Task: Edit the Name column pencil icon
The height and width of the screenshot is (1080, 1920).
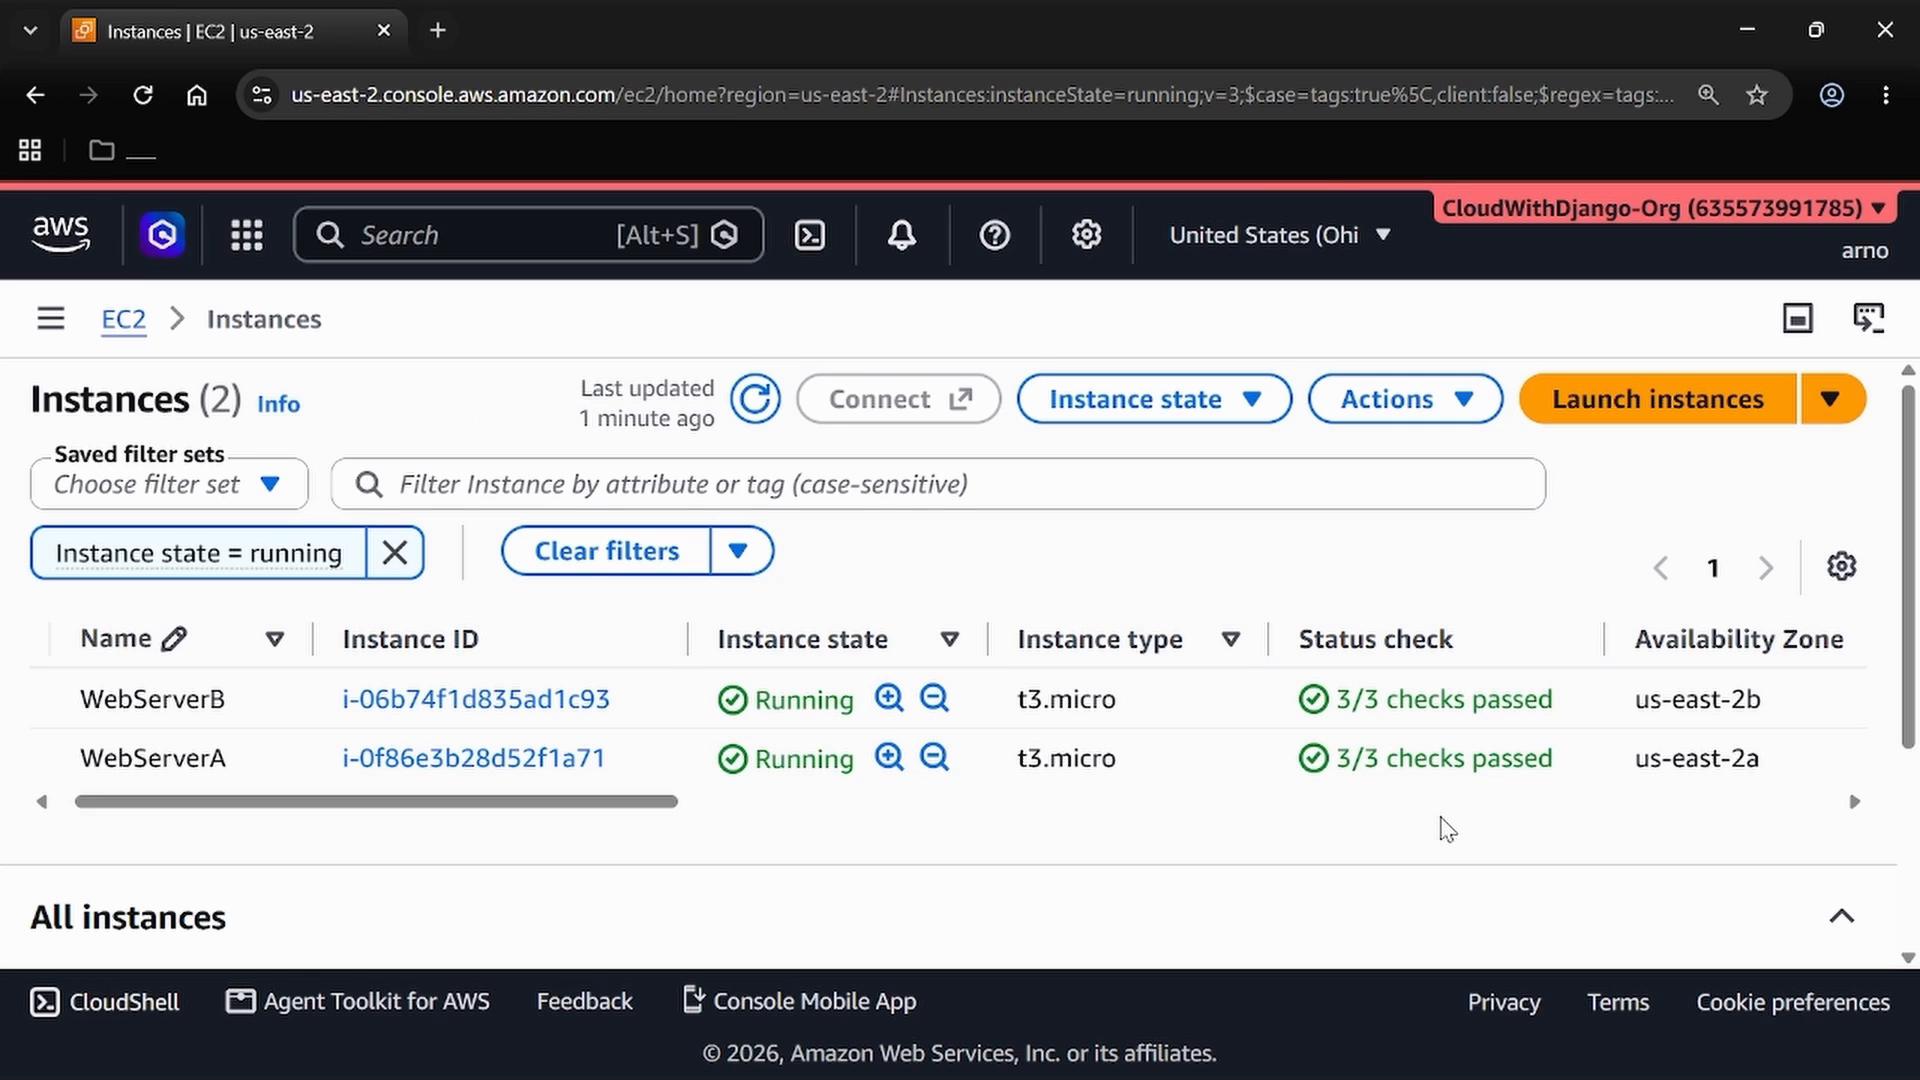Action: 174,639
